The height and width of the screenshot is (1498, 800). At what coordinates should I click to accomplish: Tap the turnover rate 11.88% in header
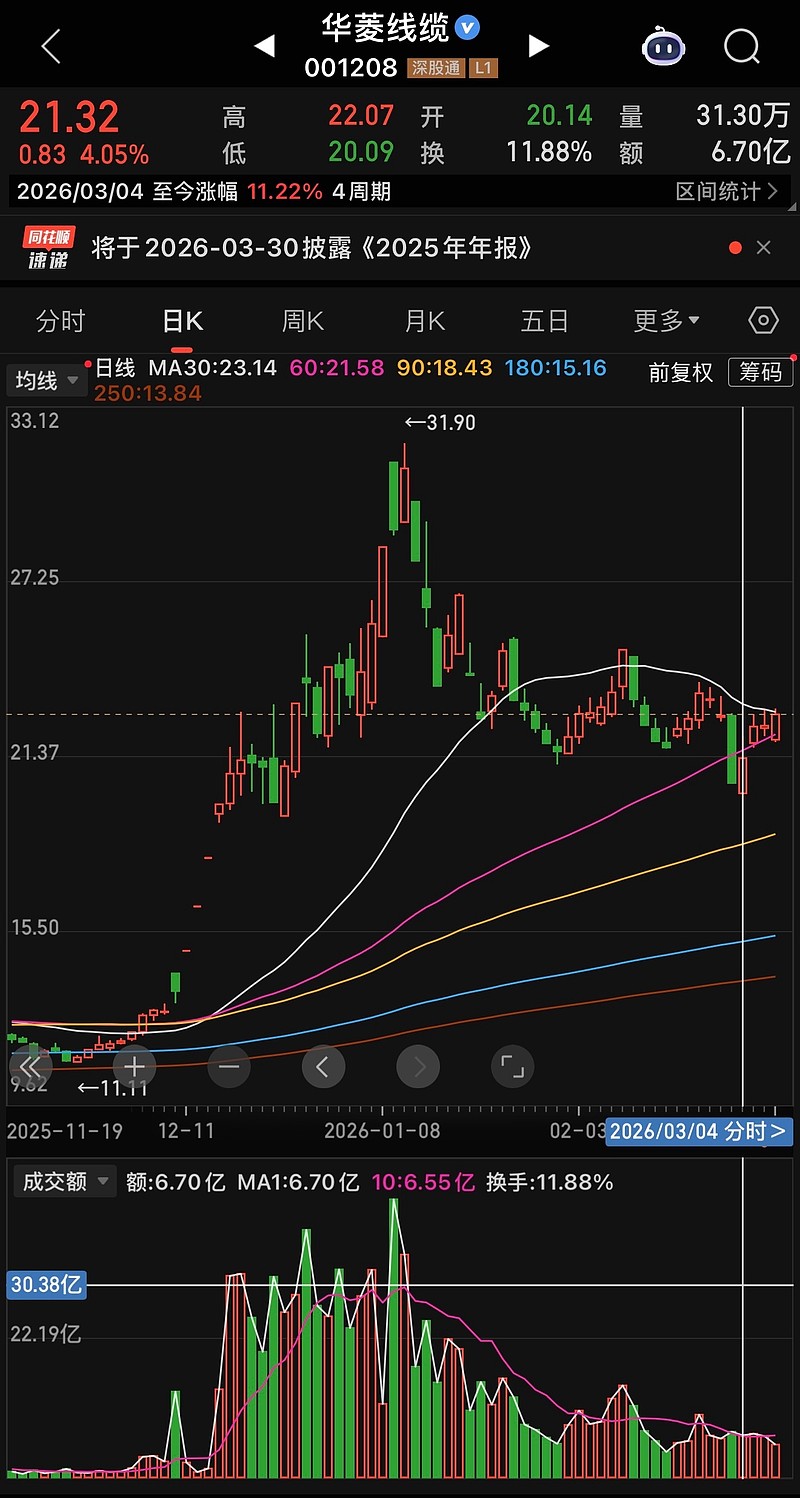[x=549, y=152]
